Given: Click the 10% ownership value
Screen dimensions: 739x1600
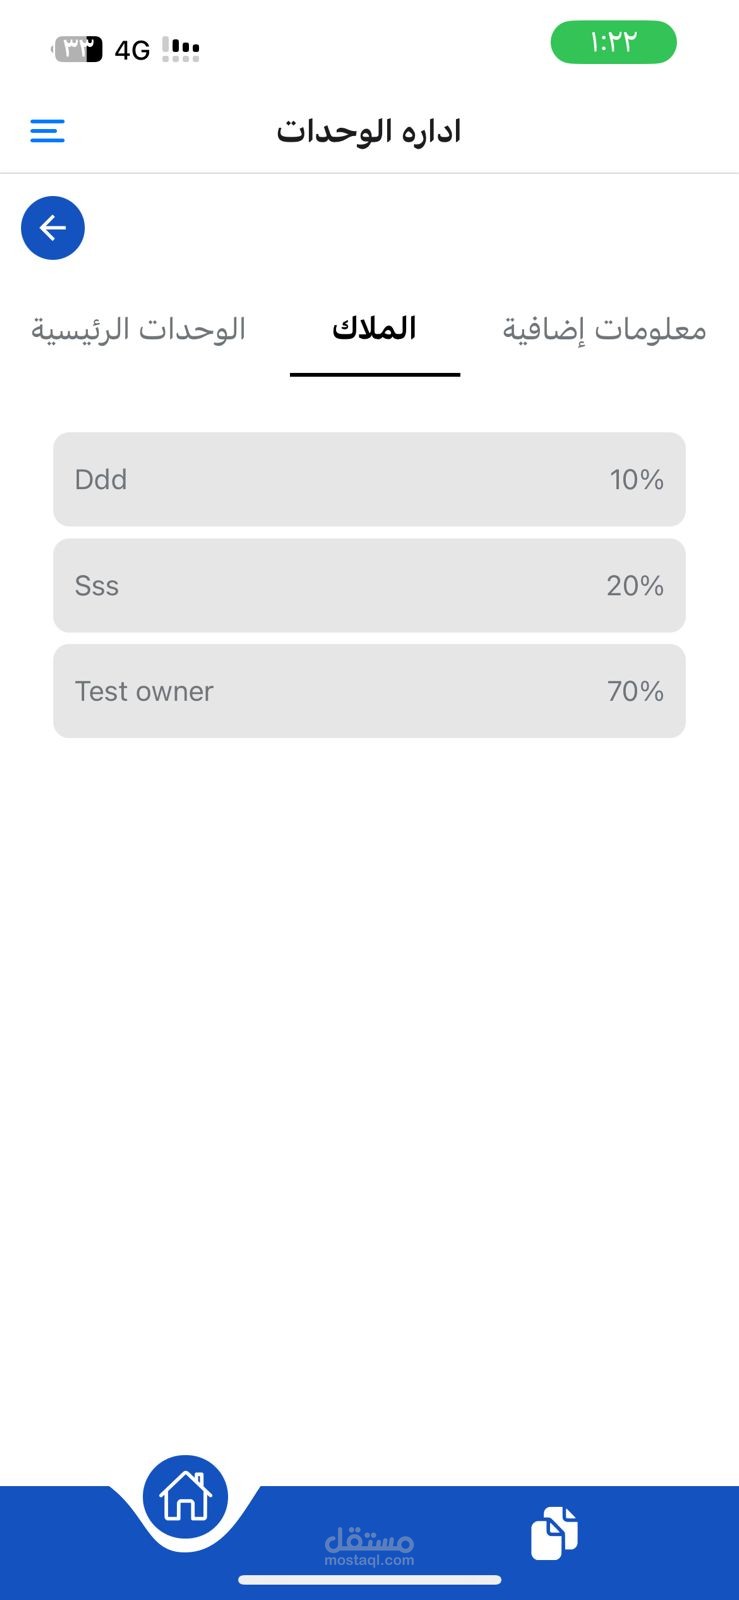Looking at the screenshot, I should point(636,480).
